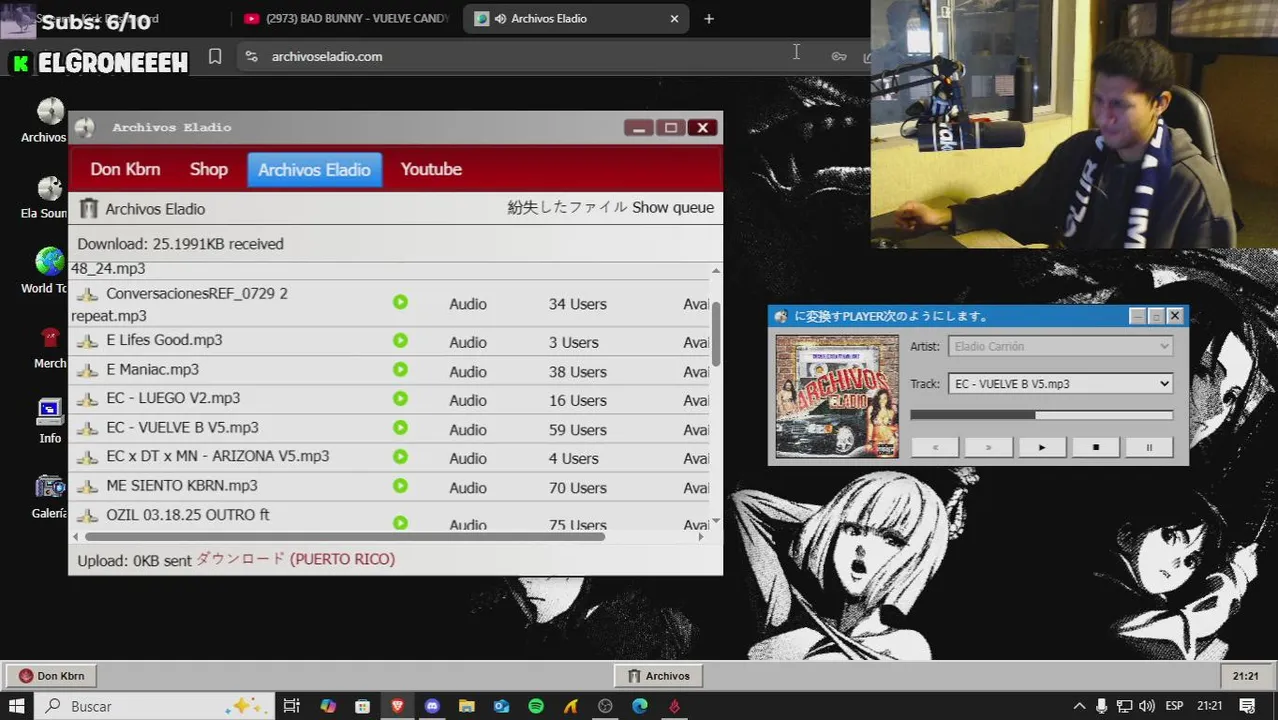Image resolution: width=1278 pixels, height=720 pixels.
Task: Click the Archivos bottom bar button
Action: (658, 676)
